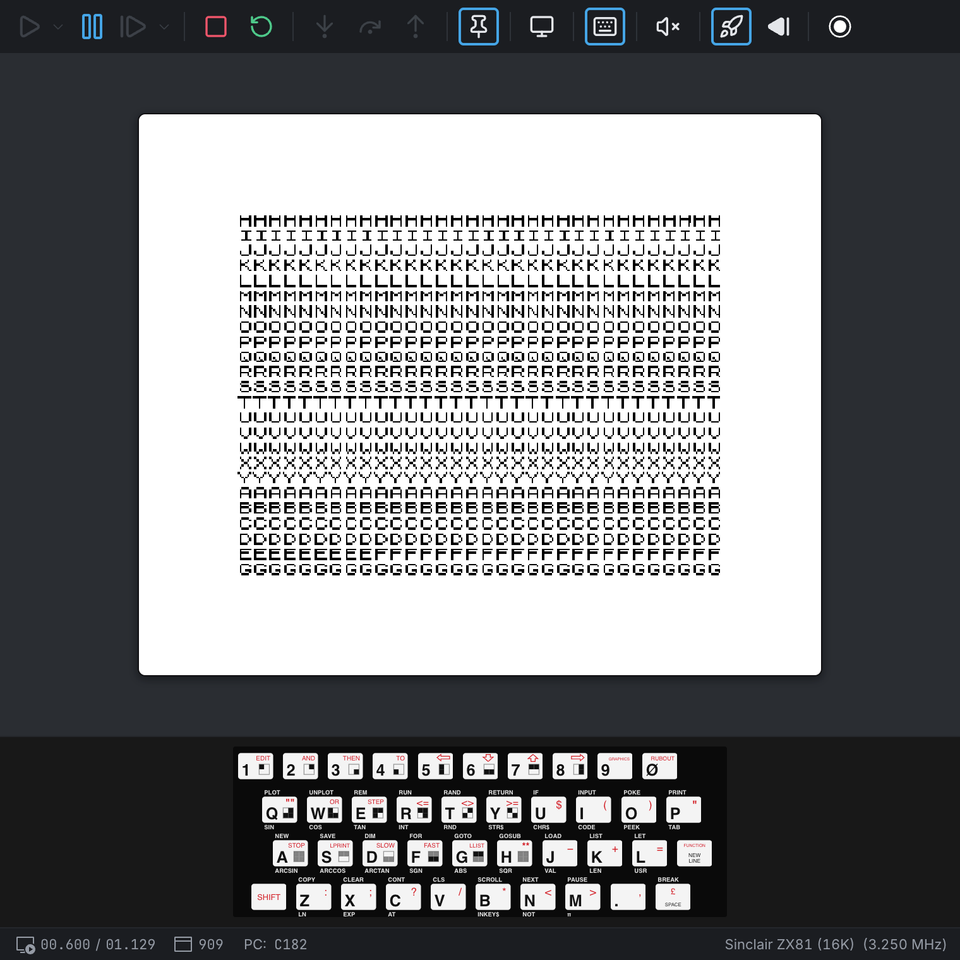This screenshot has width=960, height=960.
Task: Click the J LOAD key
Action: 560,853
